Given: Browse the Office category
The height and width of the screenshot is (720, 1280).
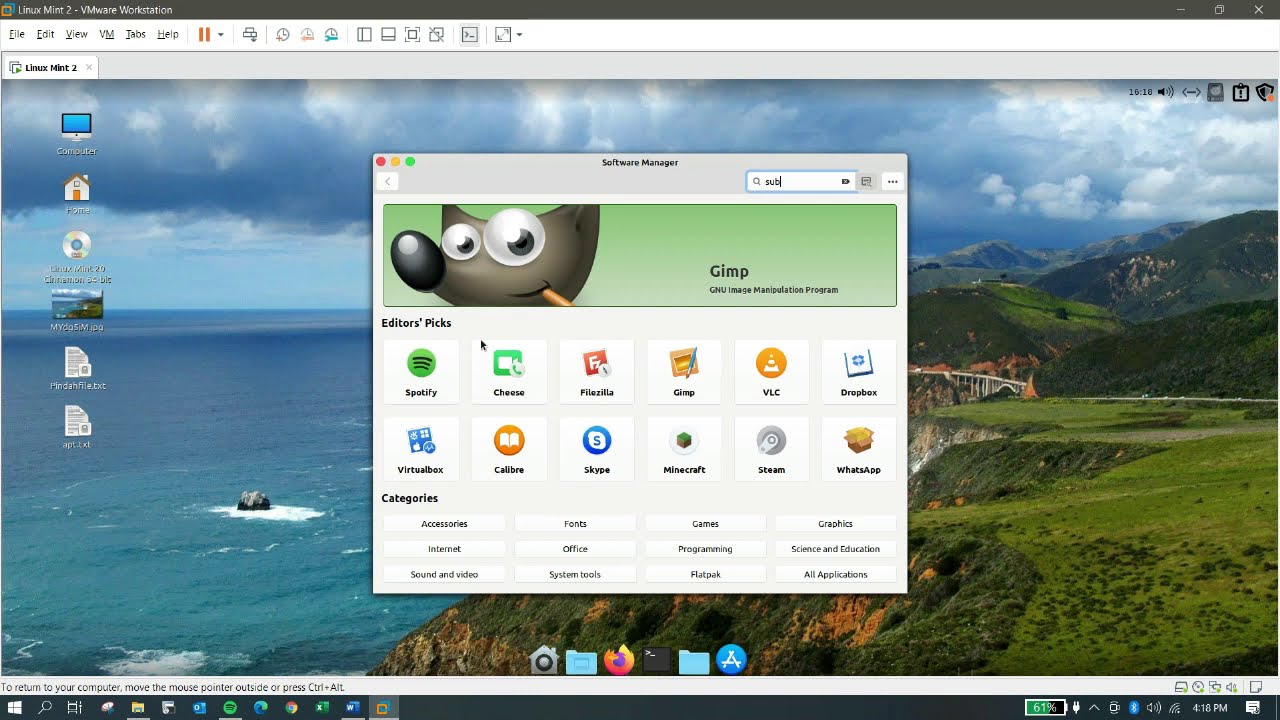Looking at the screenshot, I should click(575, 549).
